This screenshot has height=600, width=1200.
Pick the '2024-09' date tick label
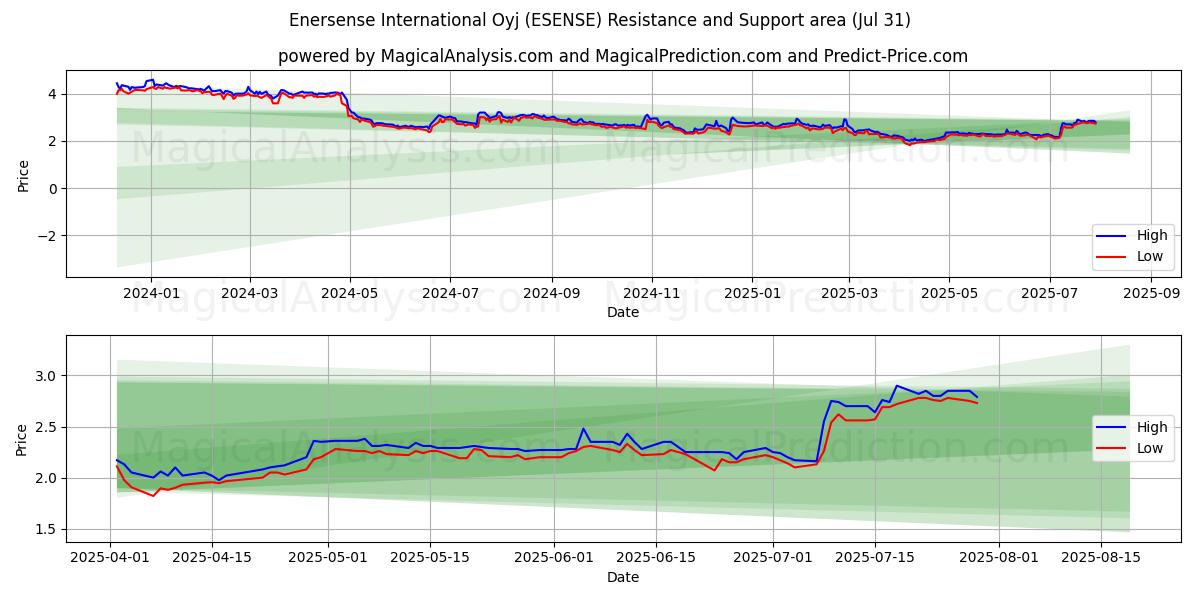point(551,294)
